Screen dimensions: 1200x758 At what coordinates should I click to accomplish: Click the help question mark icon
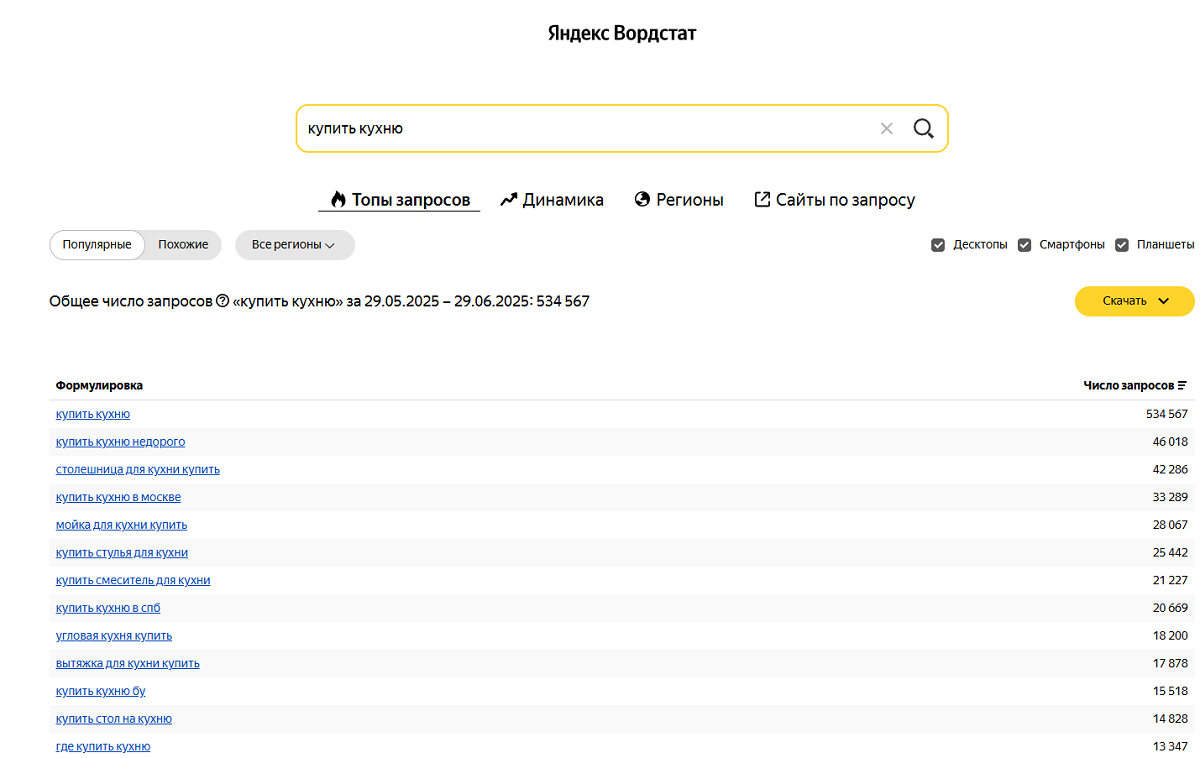(x=223, y=301)
